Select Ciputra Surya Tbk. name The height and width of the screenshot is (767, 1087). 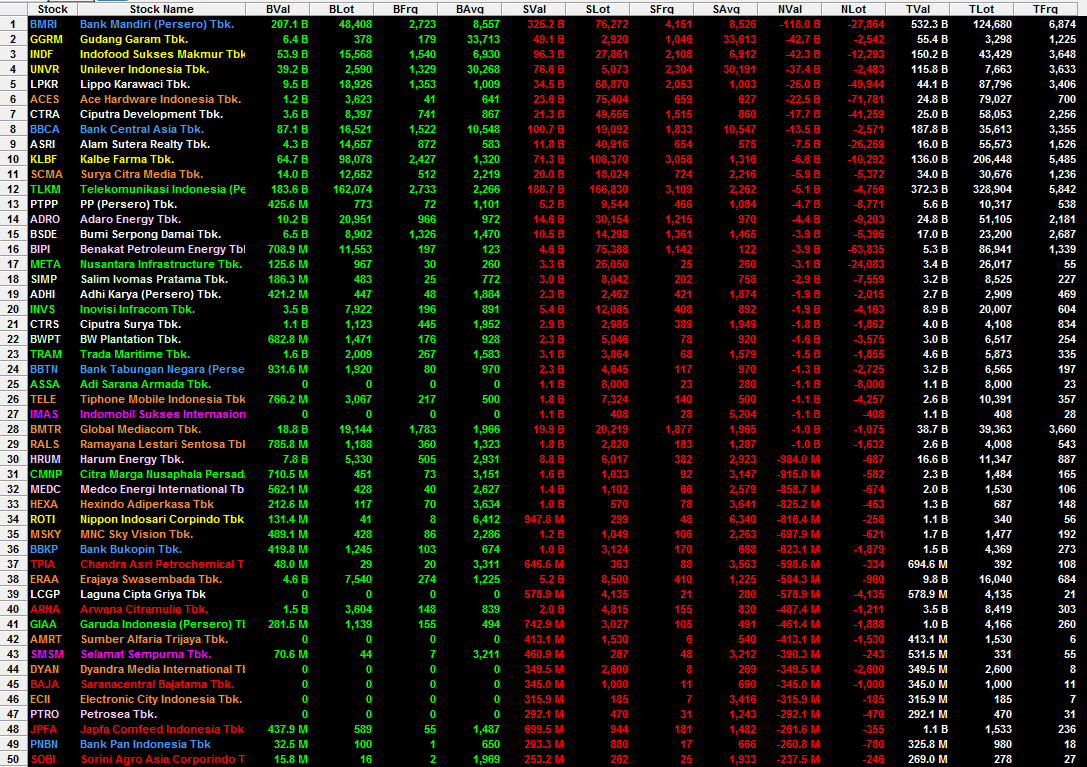point(130,325)
